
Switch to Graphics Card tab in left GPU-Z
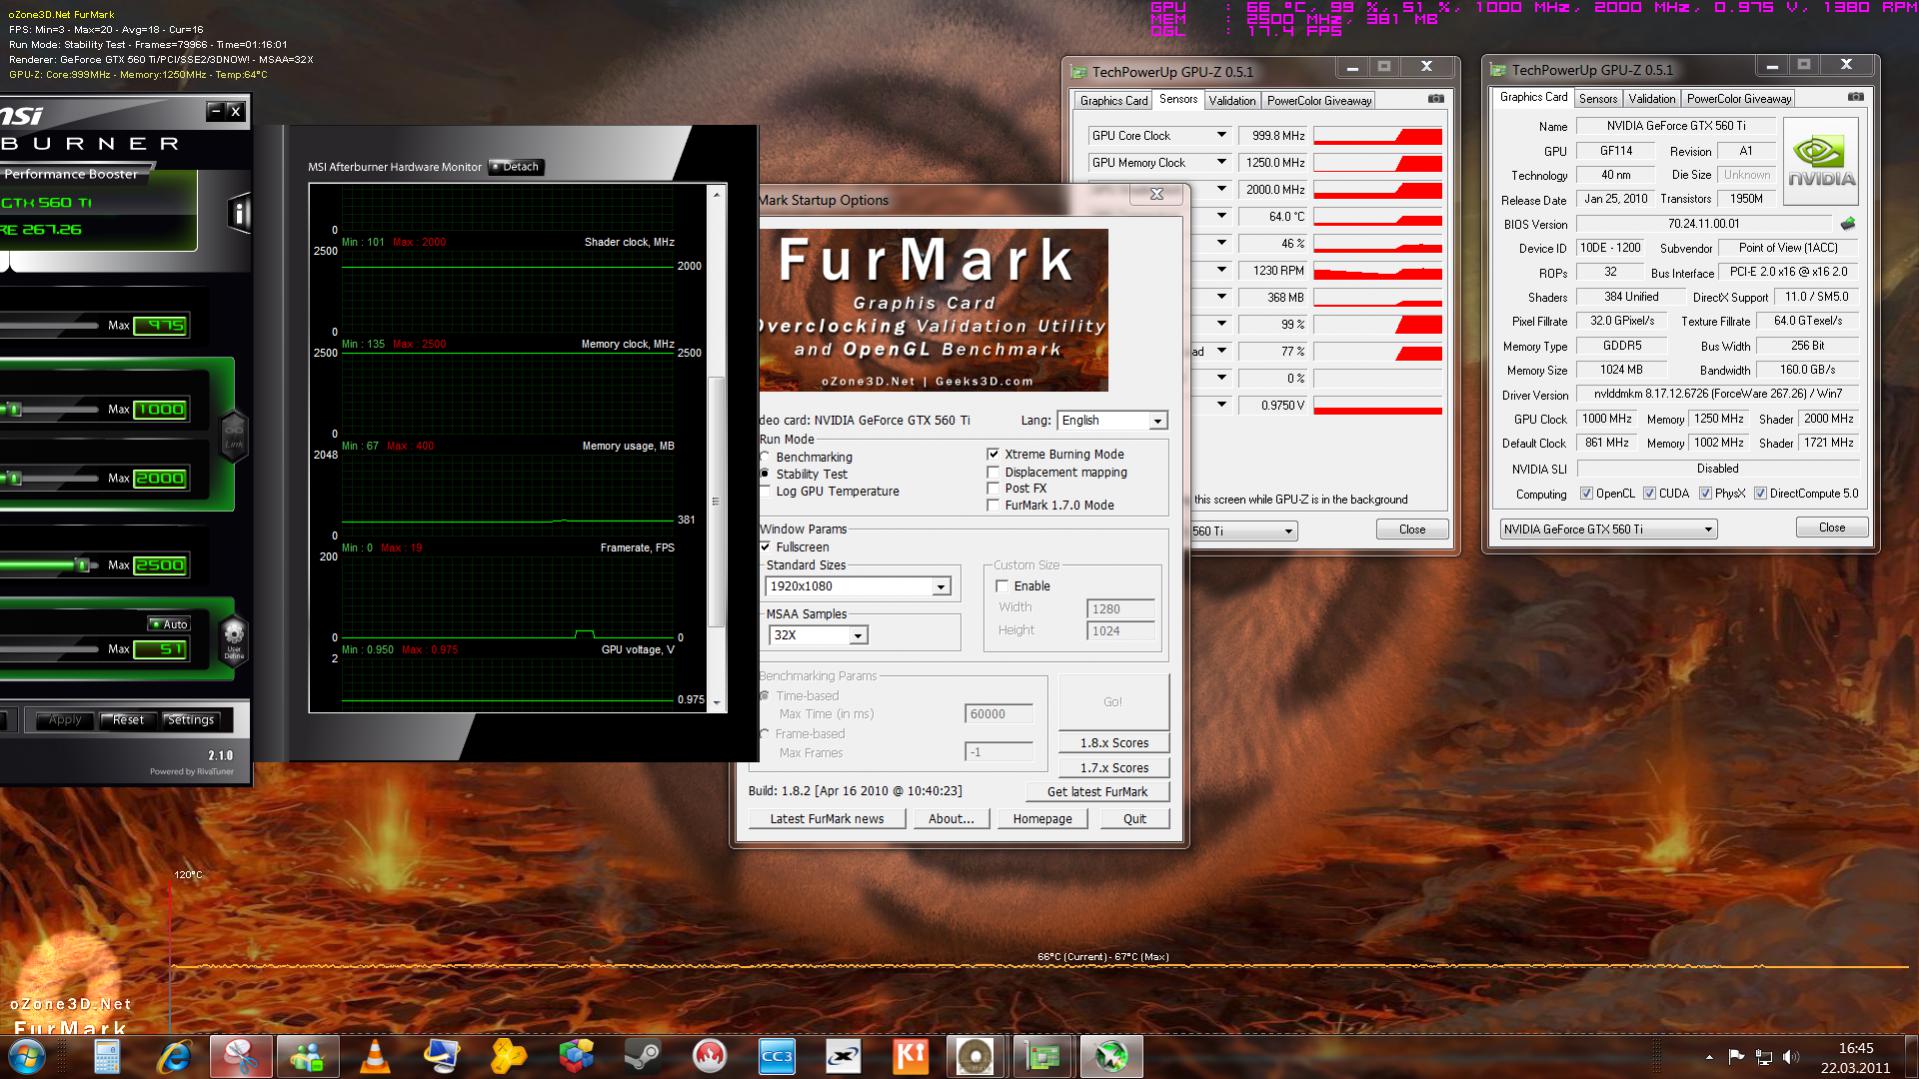point(1113,101)
